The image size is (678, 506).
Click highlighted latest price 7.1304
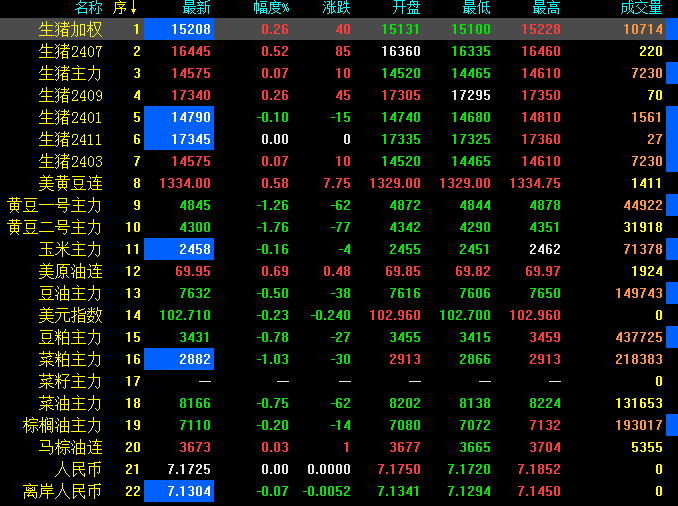tap(179, 491)
